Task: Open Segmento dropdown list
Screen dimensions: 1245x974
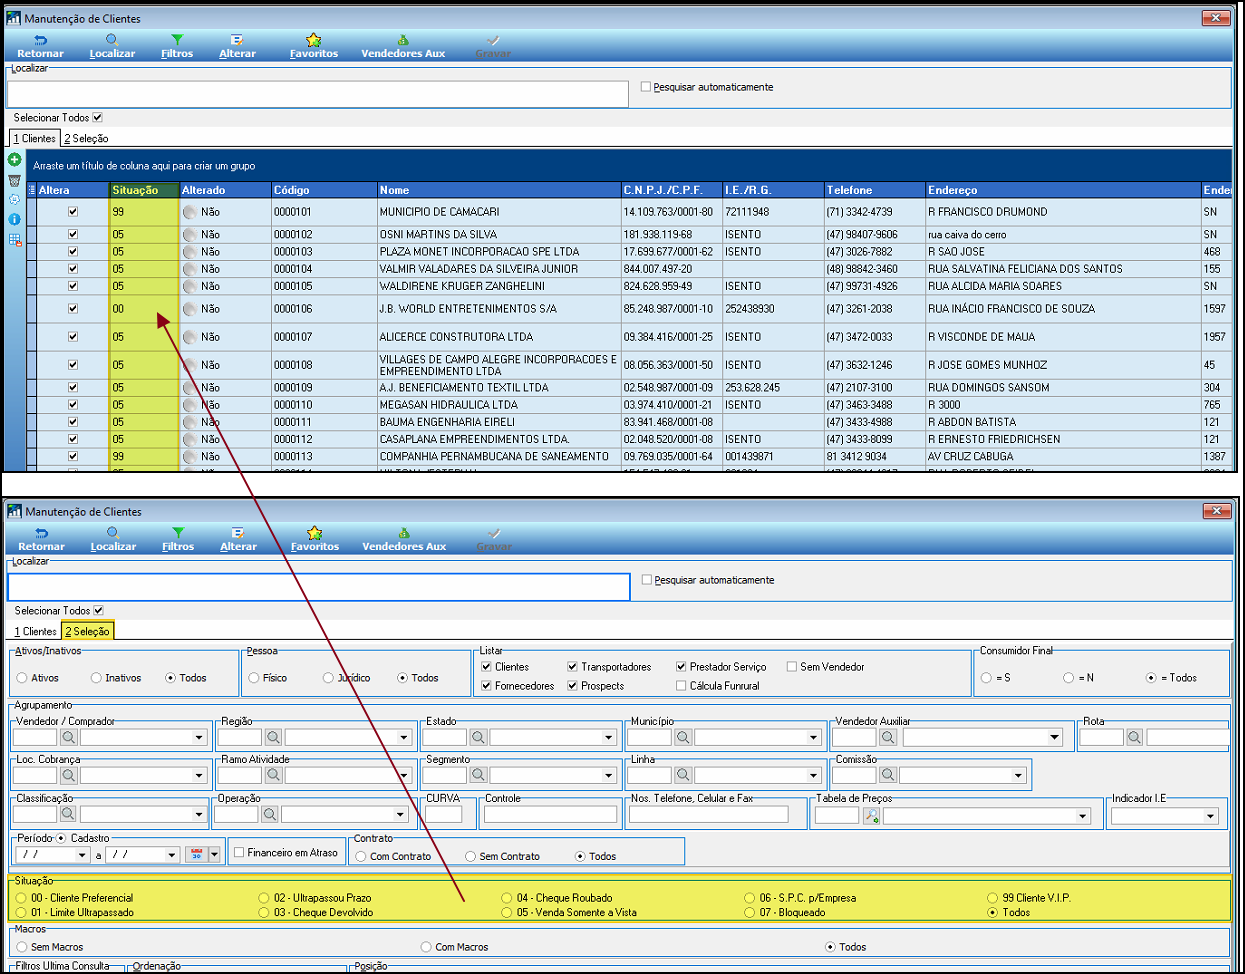Action: 608,775
